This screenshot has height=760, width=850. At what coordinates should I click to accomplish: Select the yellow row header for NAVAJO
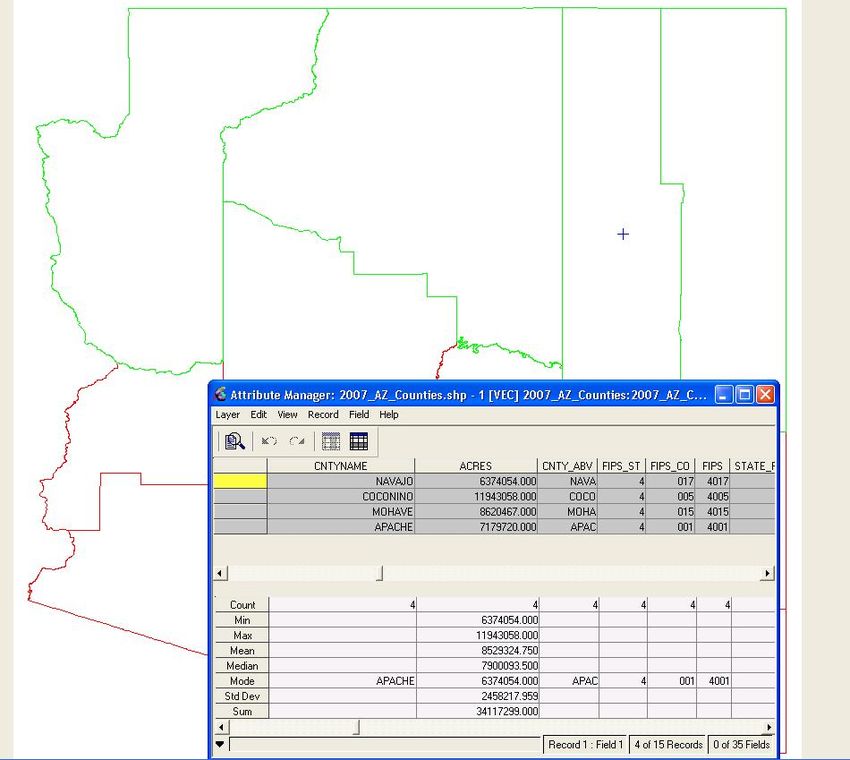click(240, 481)
